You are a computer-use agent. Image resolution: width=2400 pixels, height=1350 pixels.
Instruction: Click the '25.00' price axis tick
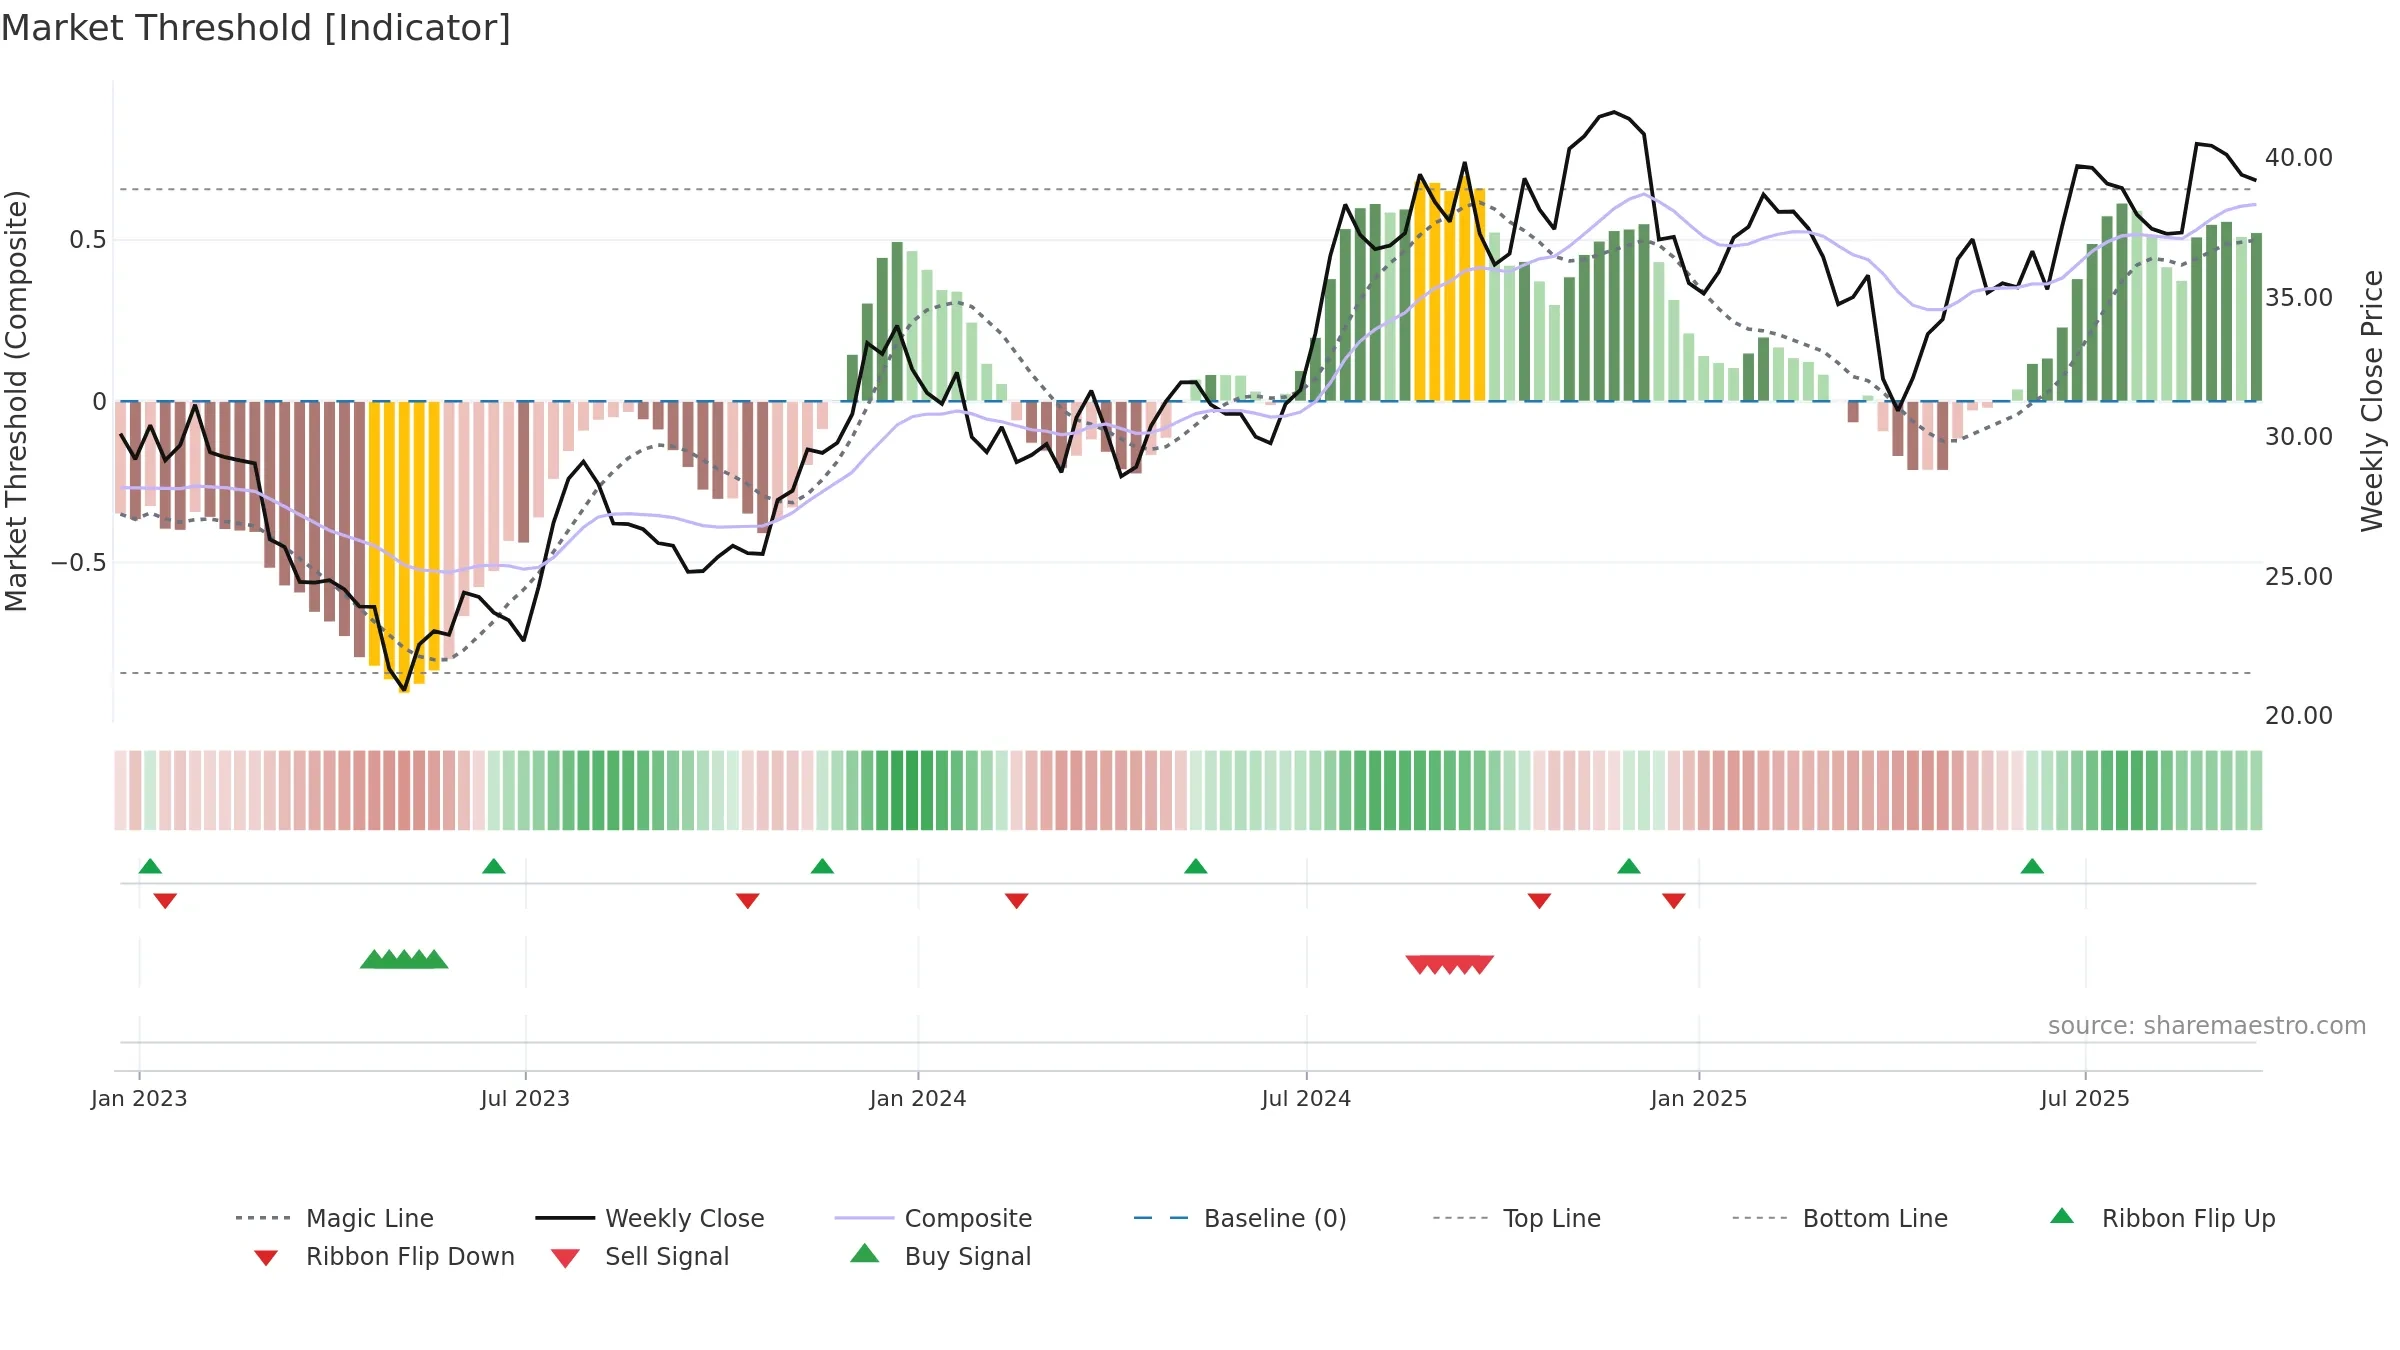point(2298,576)
